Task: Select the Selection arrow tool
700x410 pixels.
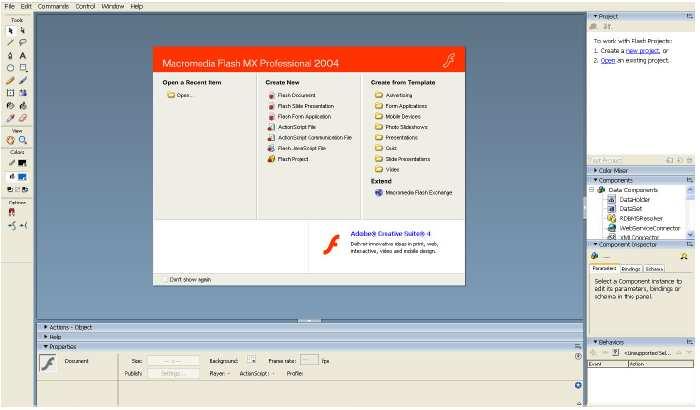Action: tap(11, 30)
